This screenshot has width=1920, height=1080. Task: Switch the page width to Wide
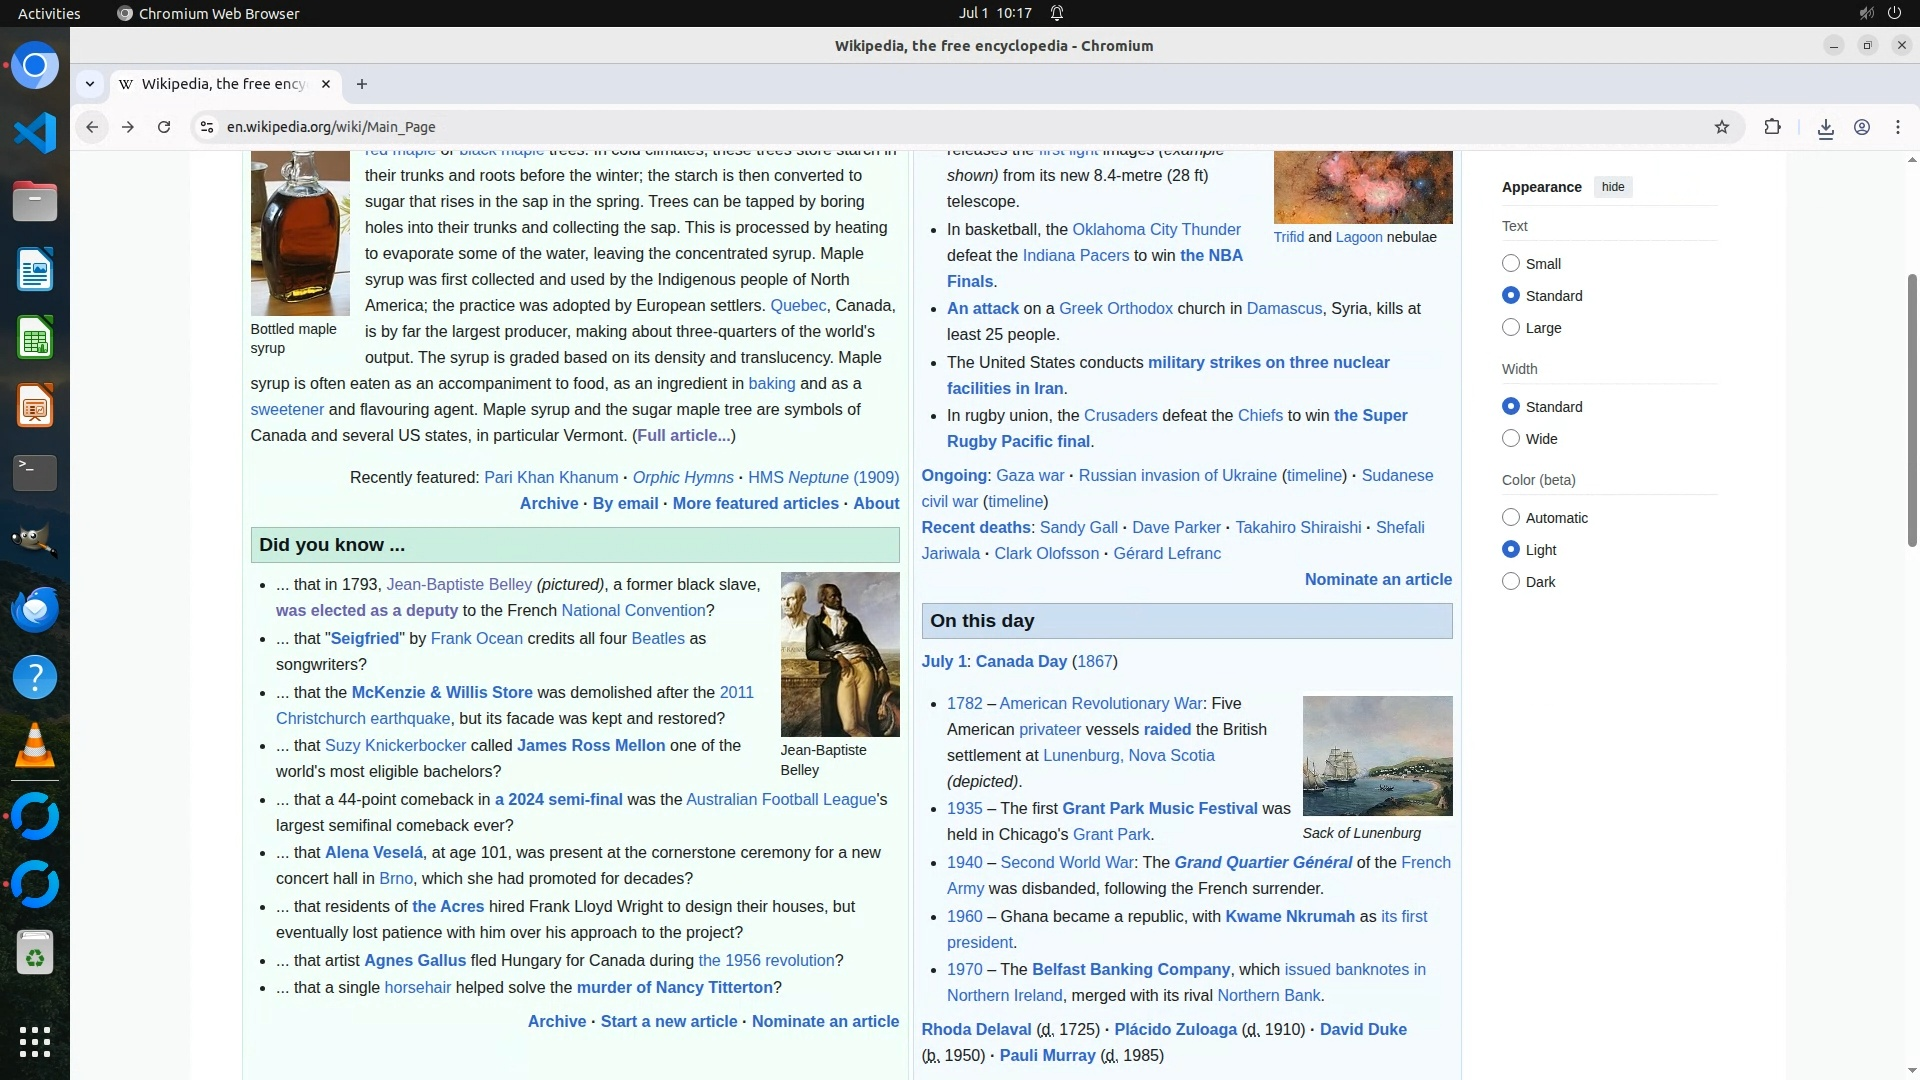click(1511, 439)
